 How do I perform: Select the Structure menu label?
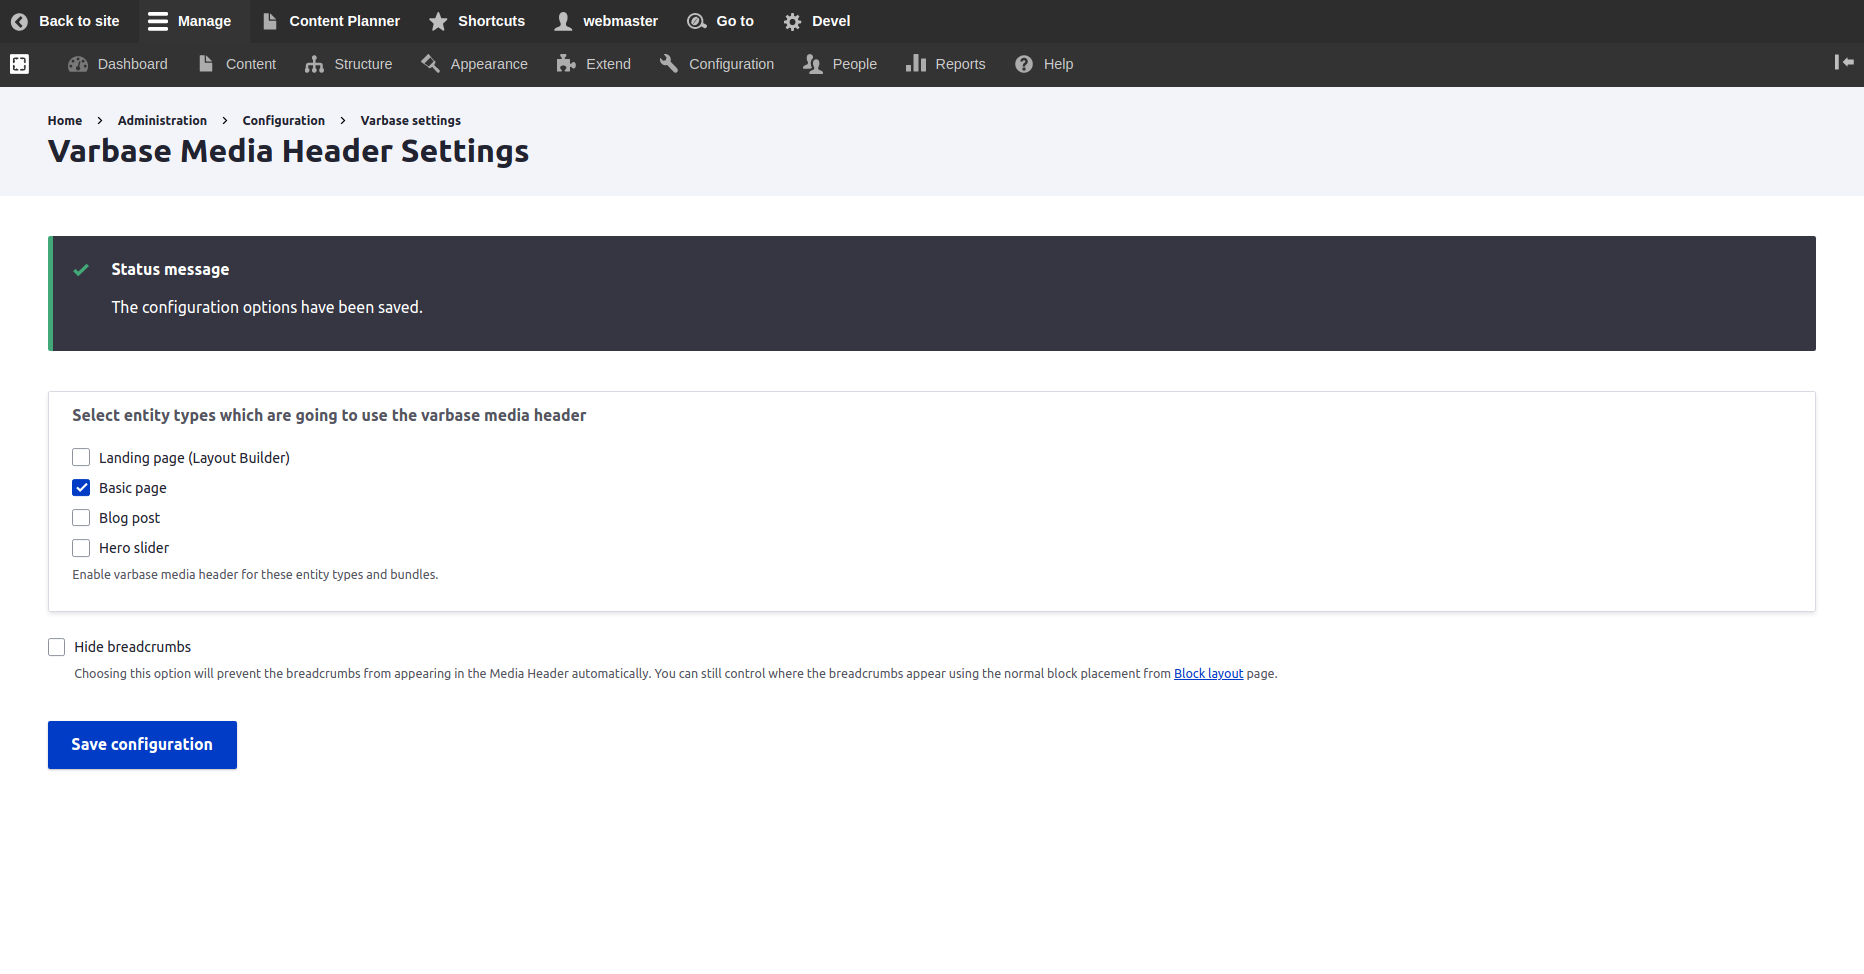point(363,64)
